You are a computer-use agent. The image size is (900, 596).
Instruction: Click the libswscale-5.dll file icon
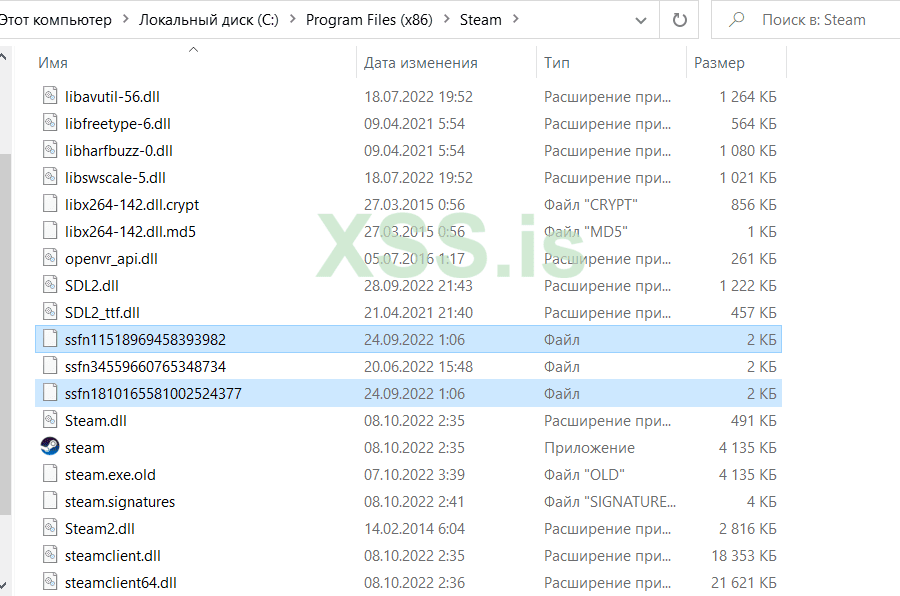[51, 176]
